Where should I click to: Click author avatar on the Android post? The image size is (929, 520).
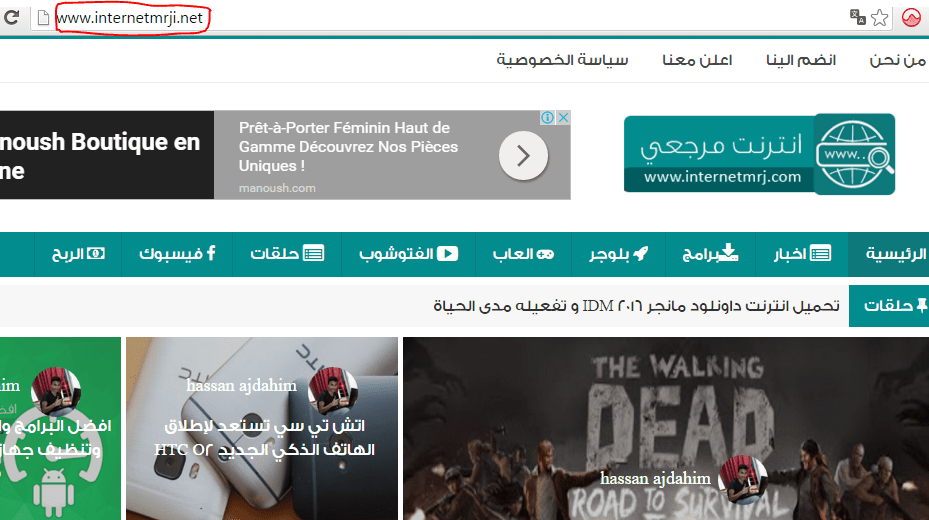pyautogui.click(x=56, y=391)
